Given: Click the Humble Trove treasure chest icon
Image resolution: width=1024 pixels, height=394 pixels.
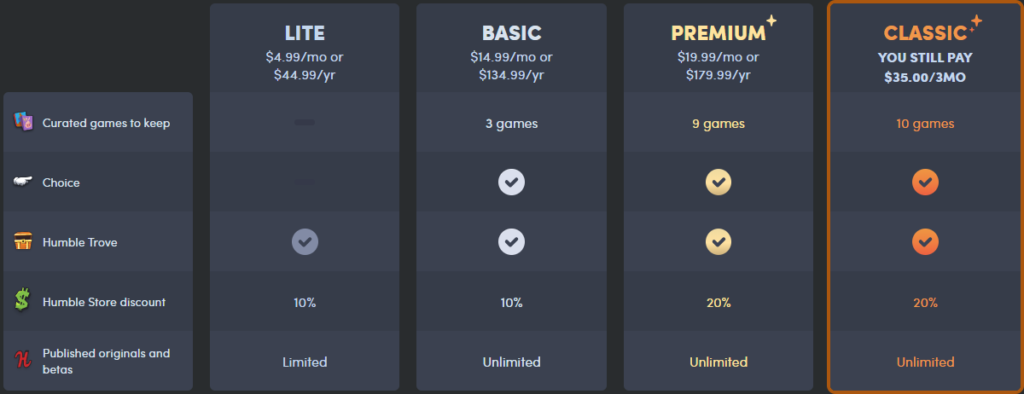Looking at the screenshot, I should click(23, 242).
